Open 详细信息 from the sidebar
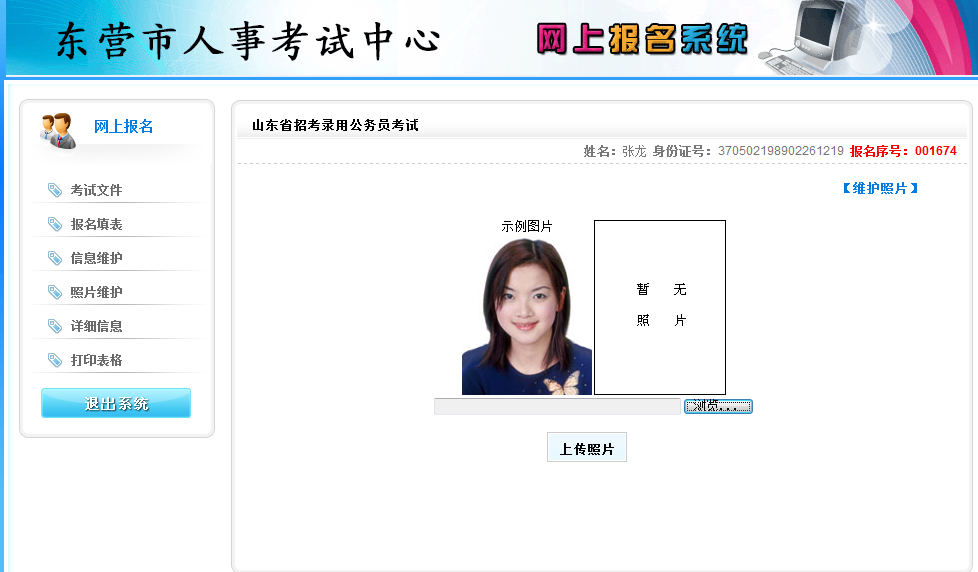978x572 pixels. click(96, 326)
